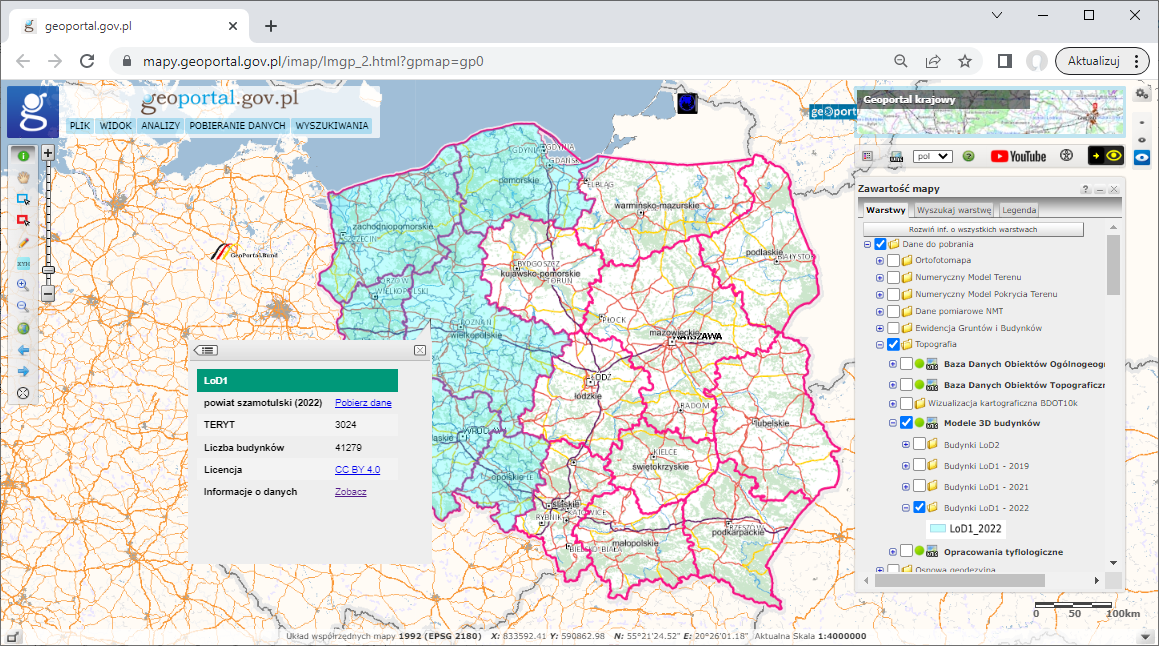
Task: Click the XYH coordinates tool
Action: [x=23, y=264]
